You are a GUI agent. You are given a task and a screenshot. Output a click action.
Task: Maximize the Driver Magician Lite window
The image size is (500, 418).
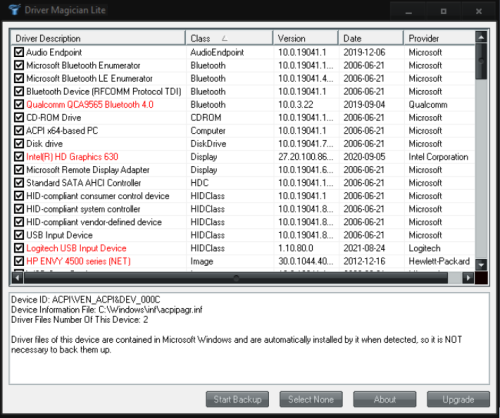click(x=444, y=11)
